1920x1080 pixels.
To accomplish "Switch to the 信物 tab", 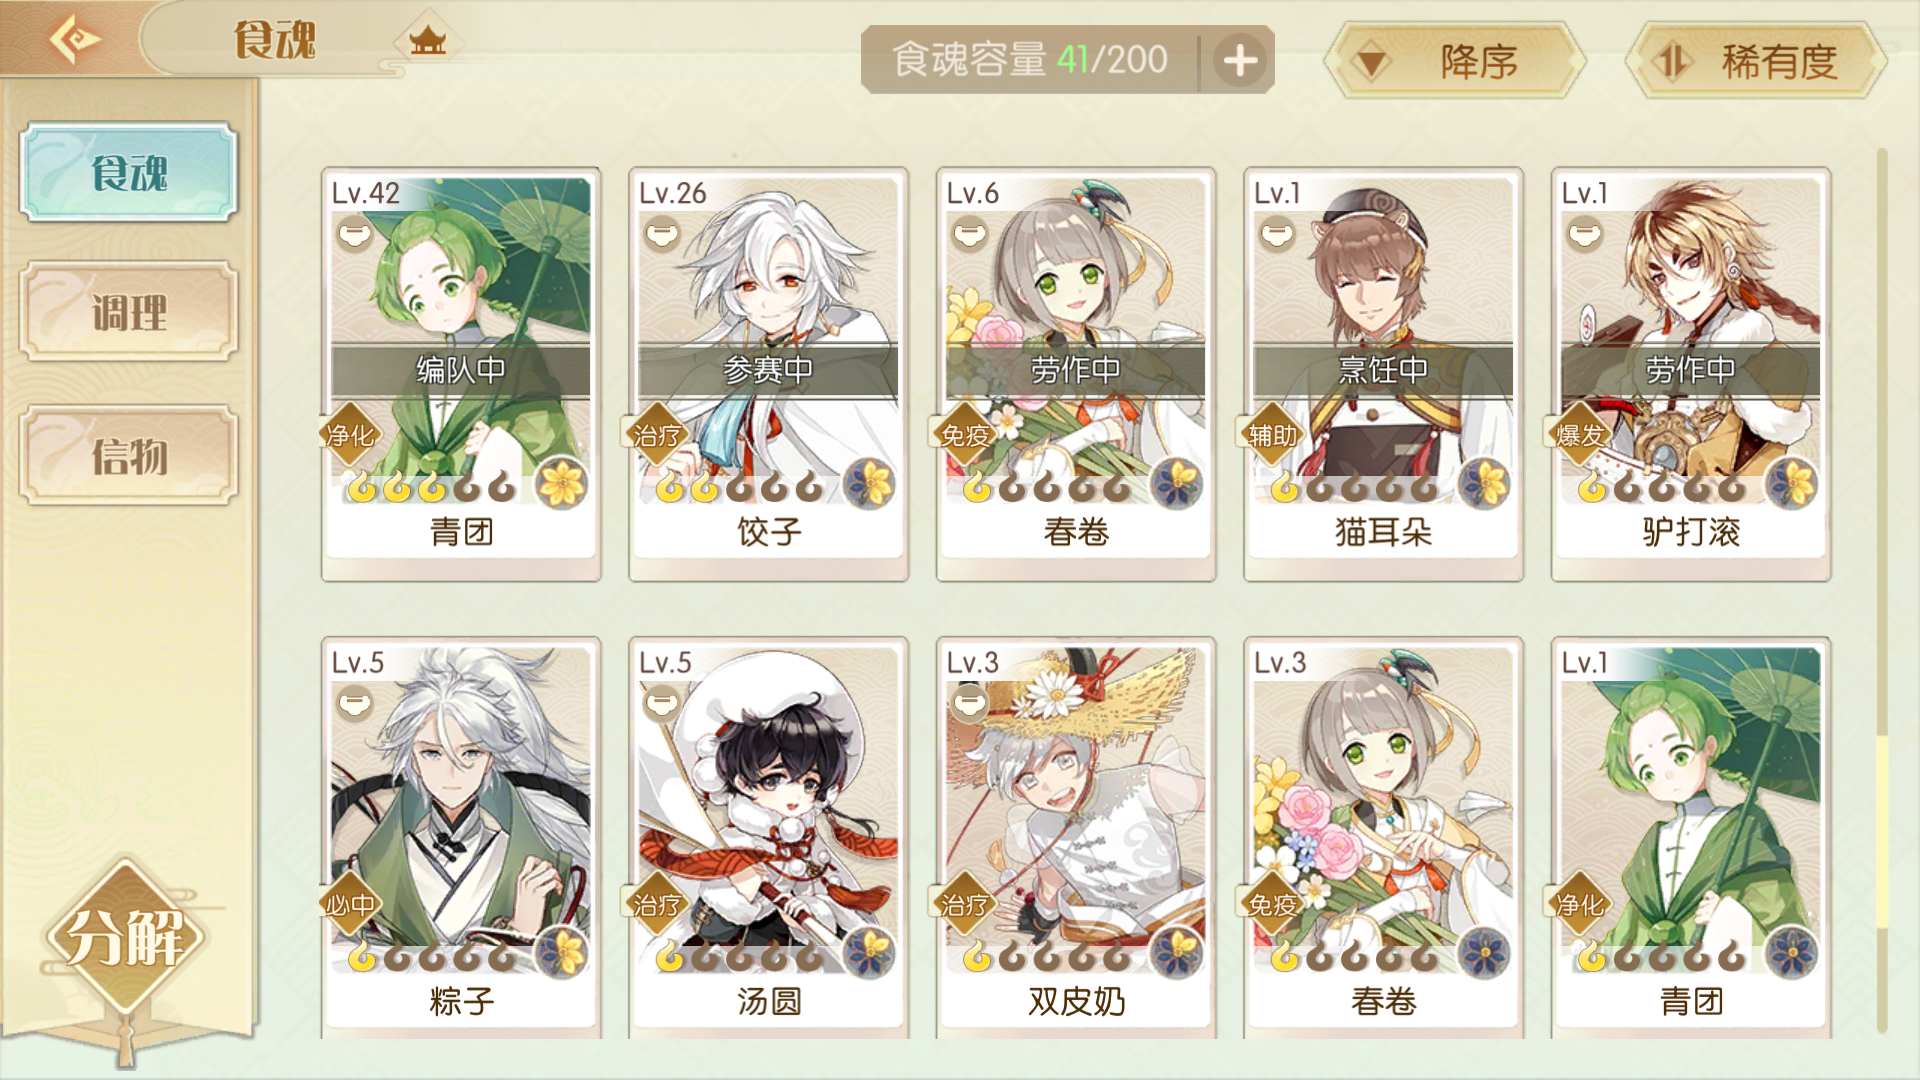I will pyautogui.click(x=129, y=456).
